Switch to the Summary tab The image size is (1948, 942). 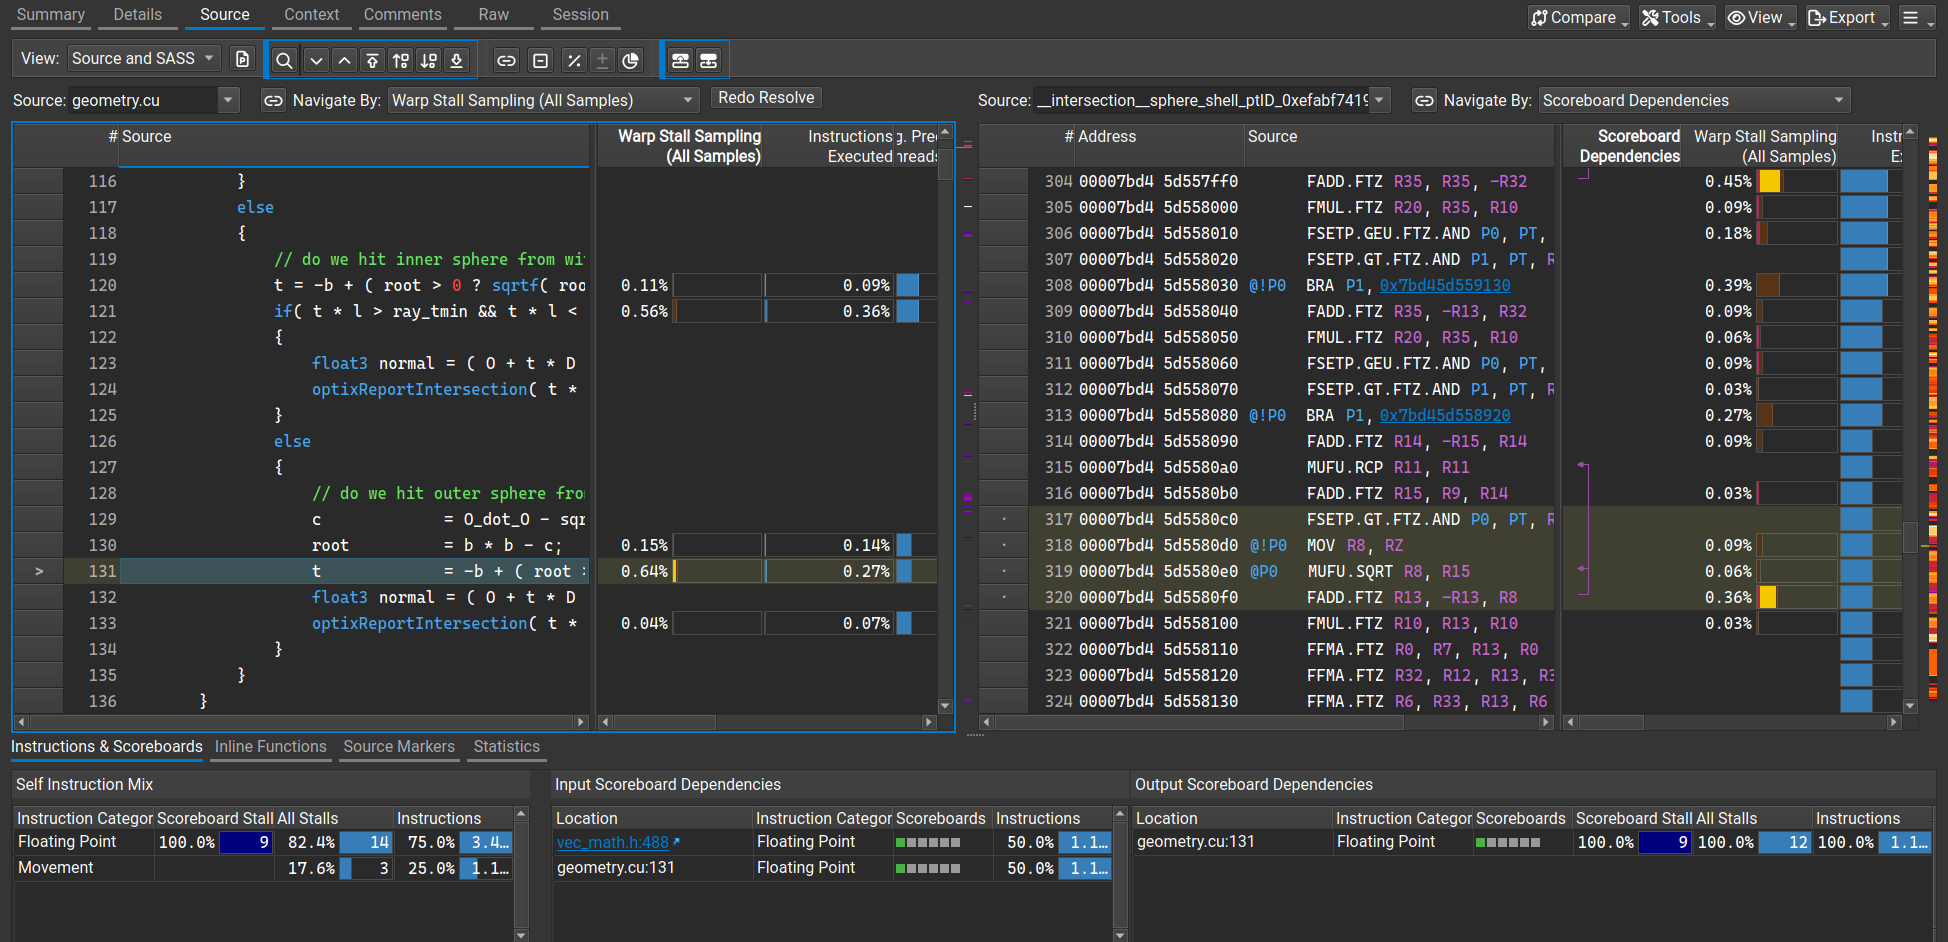(51, 15)
